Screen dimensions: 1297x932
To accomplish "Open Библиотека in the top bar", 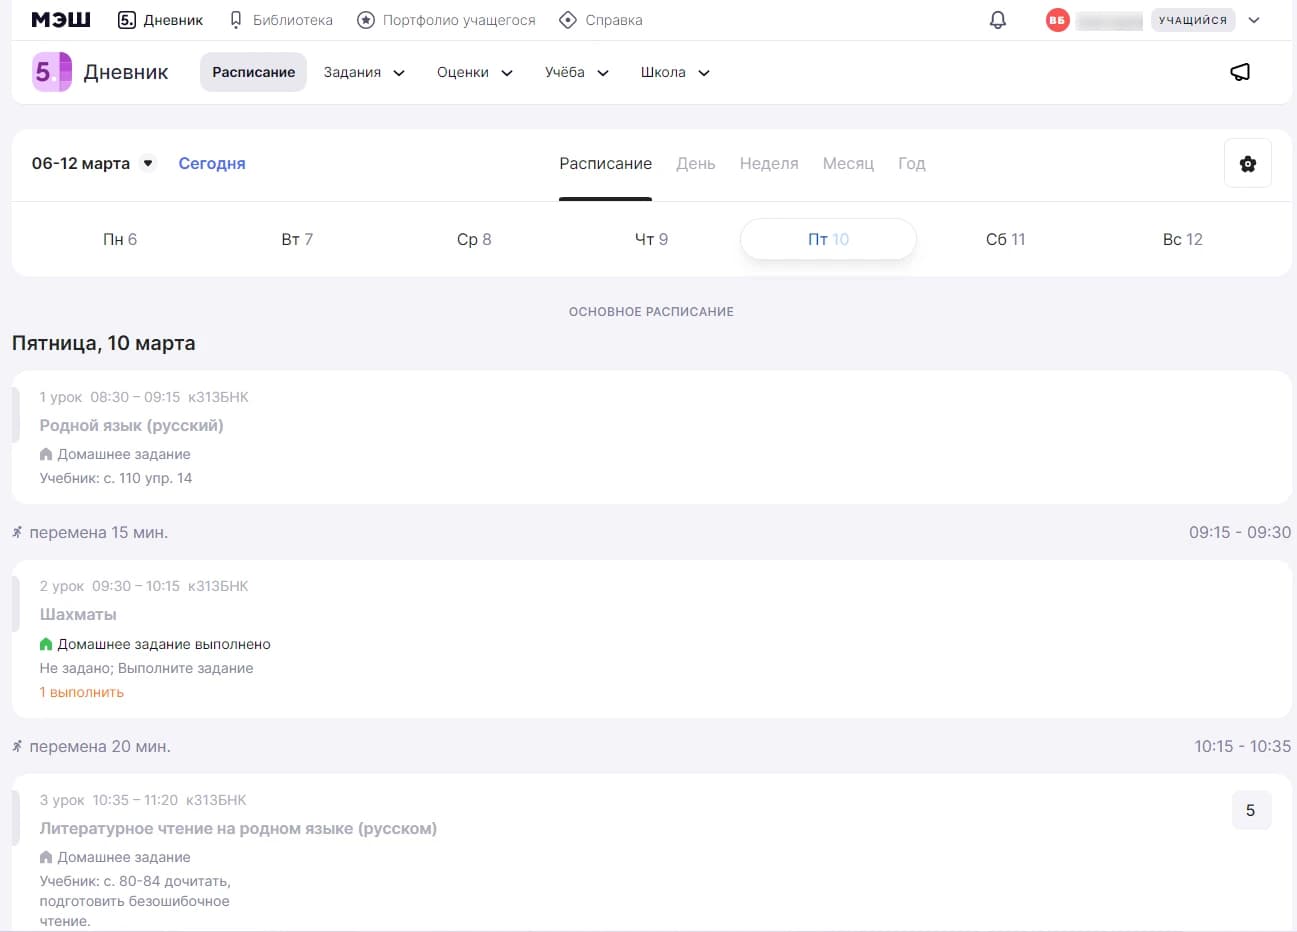I will click(x=281, y=20).
